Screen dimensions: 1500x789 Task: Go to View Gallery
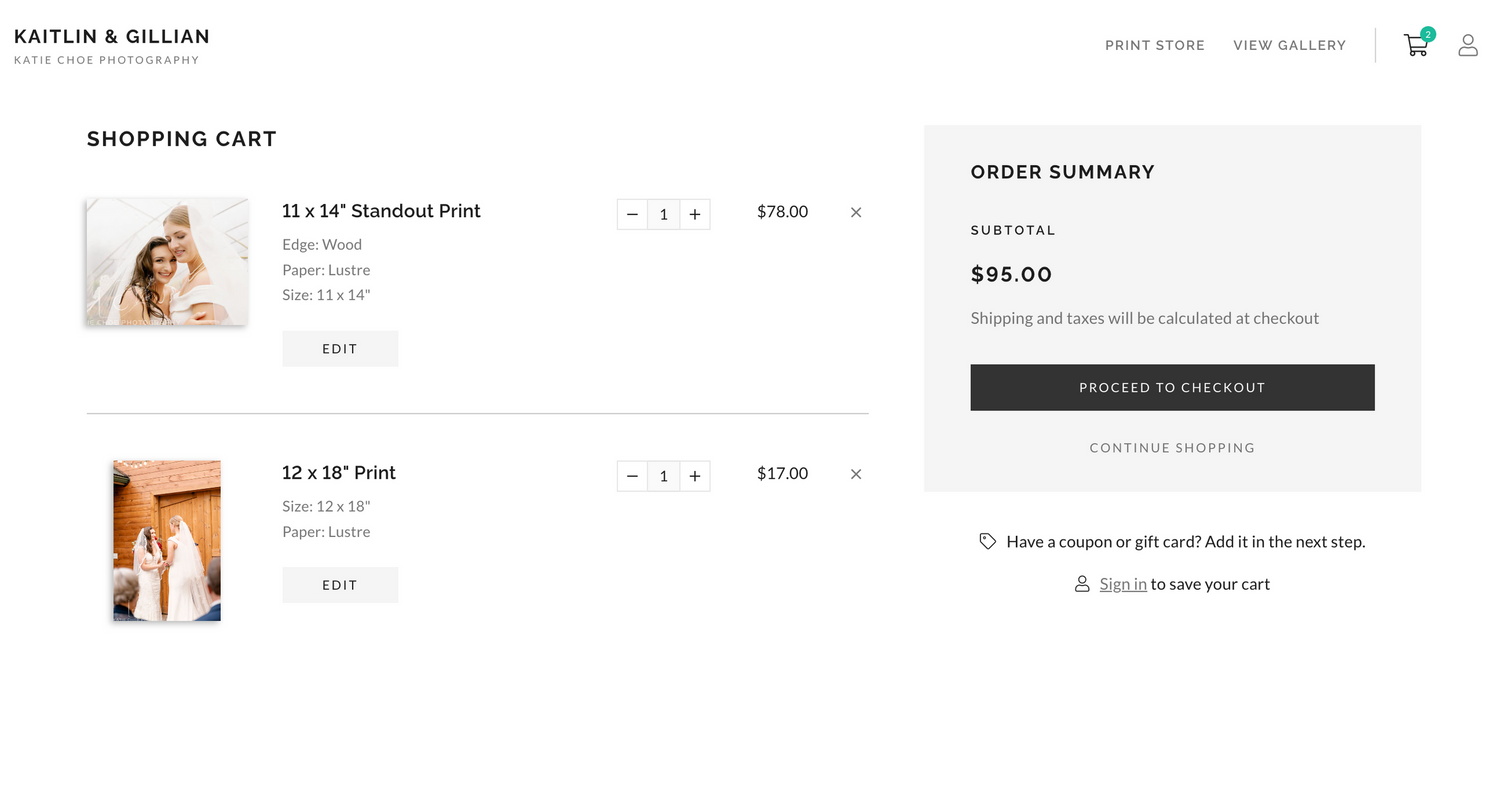tap(1290, 45)
